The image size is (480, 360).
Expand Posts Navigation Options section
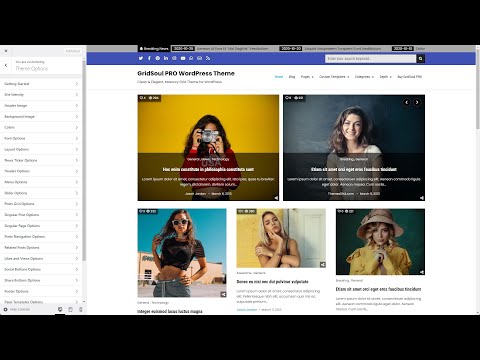(41, 237)
